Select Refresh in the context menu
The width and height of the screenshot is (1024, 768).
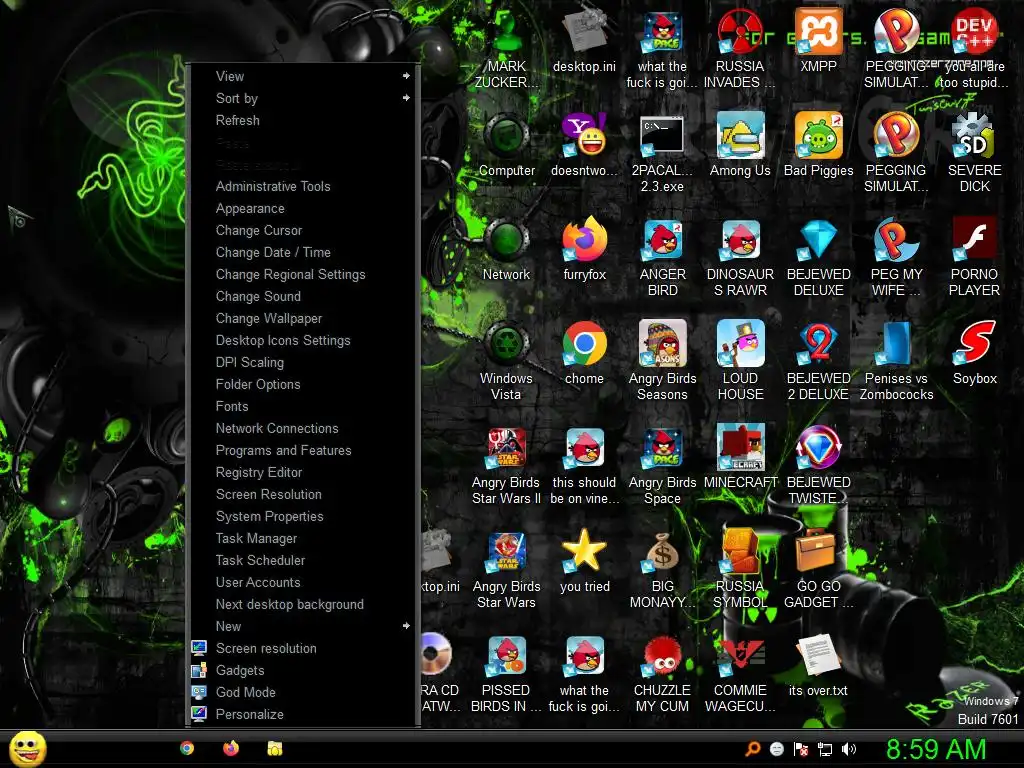303,120
